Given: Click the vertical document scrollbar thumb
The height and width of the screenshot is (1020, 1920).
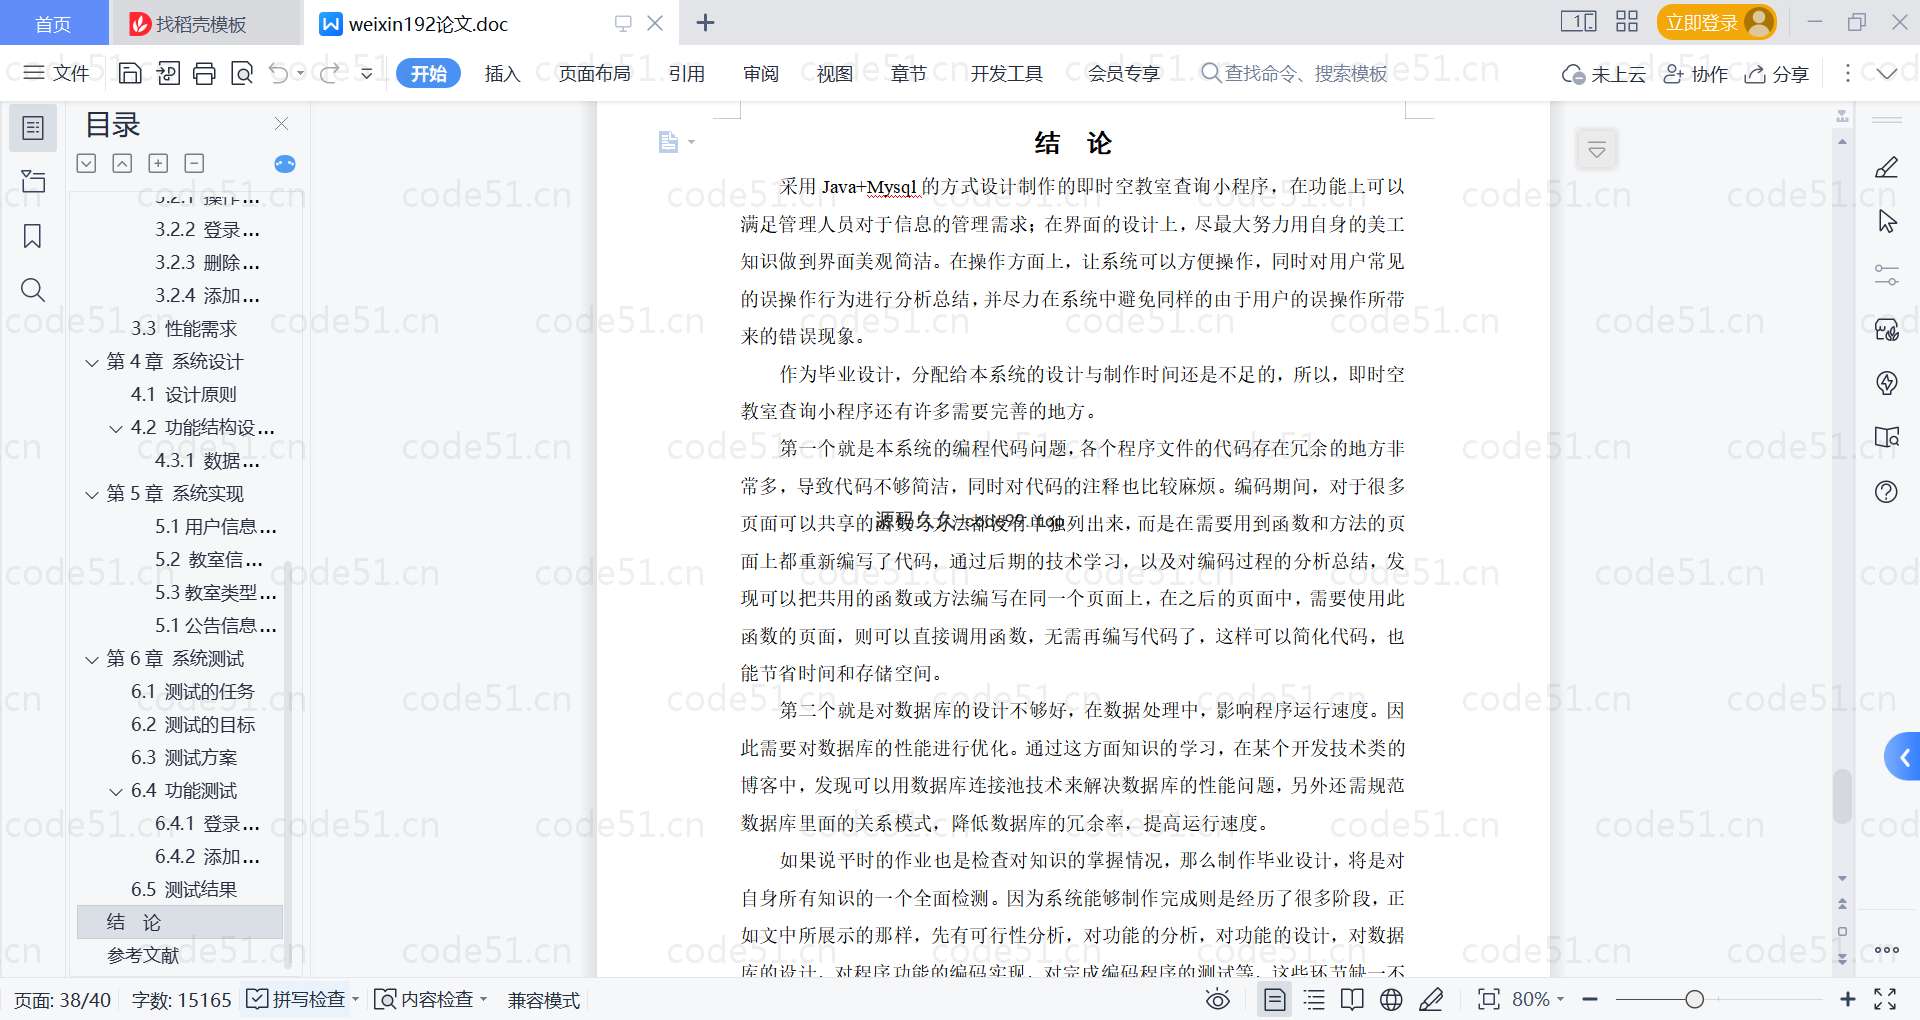Looking at the screenshot, I should (1842, 796).
